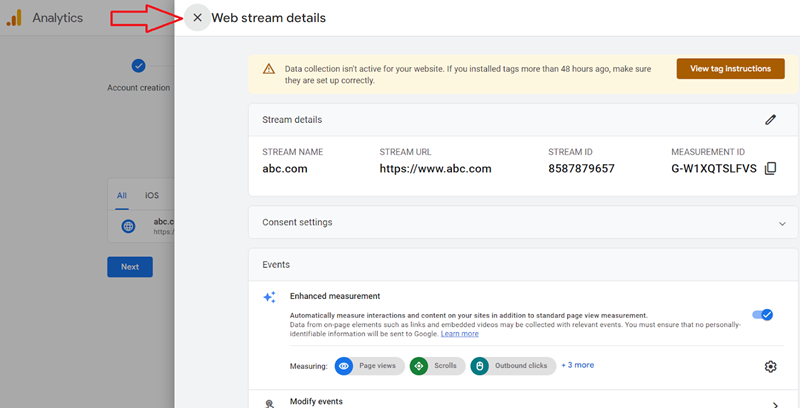Viewport: 800px width, 408px height.
Task: Click the warning triangle icon
Action: 269,69
